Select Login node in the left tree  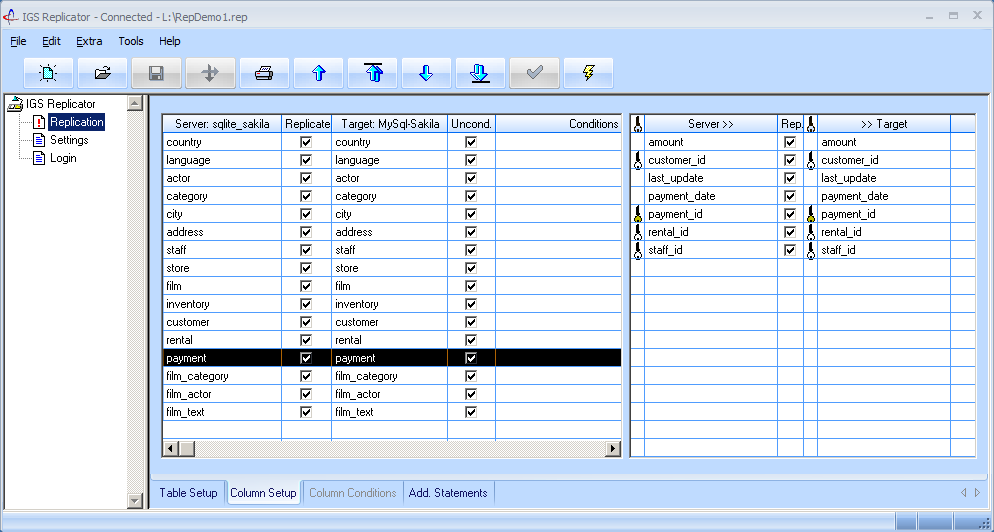click(x=63, y=158)
